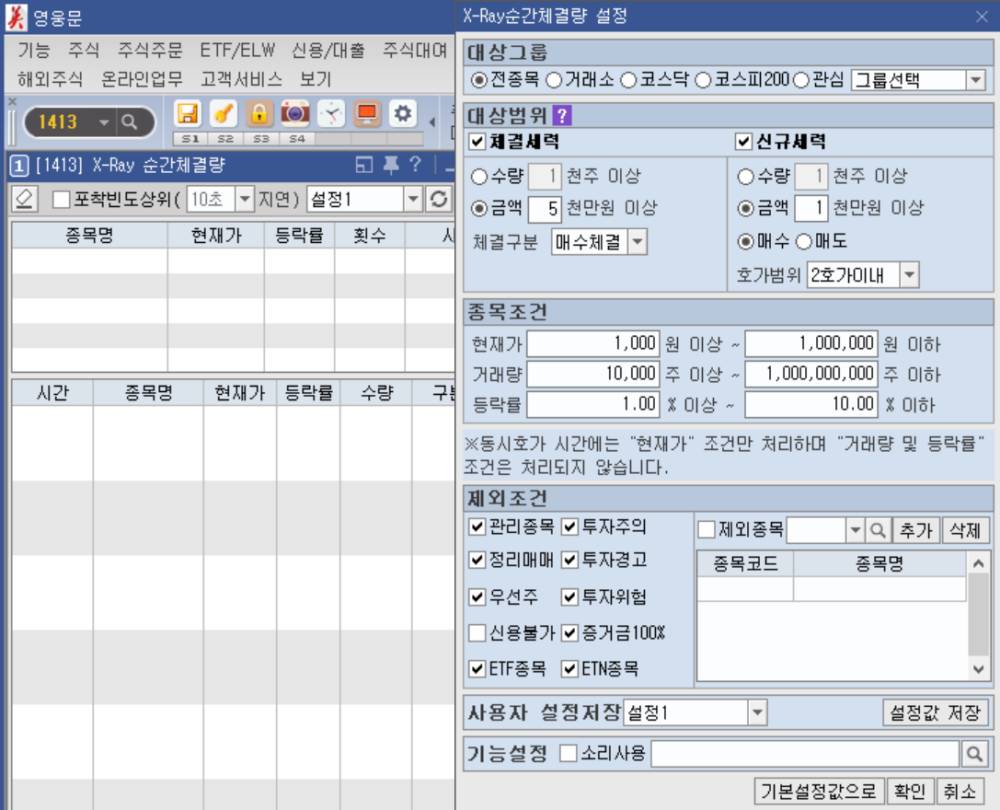Click the orange monitor display icon
The image size is (1000, 810).
[367, 113]
